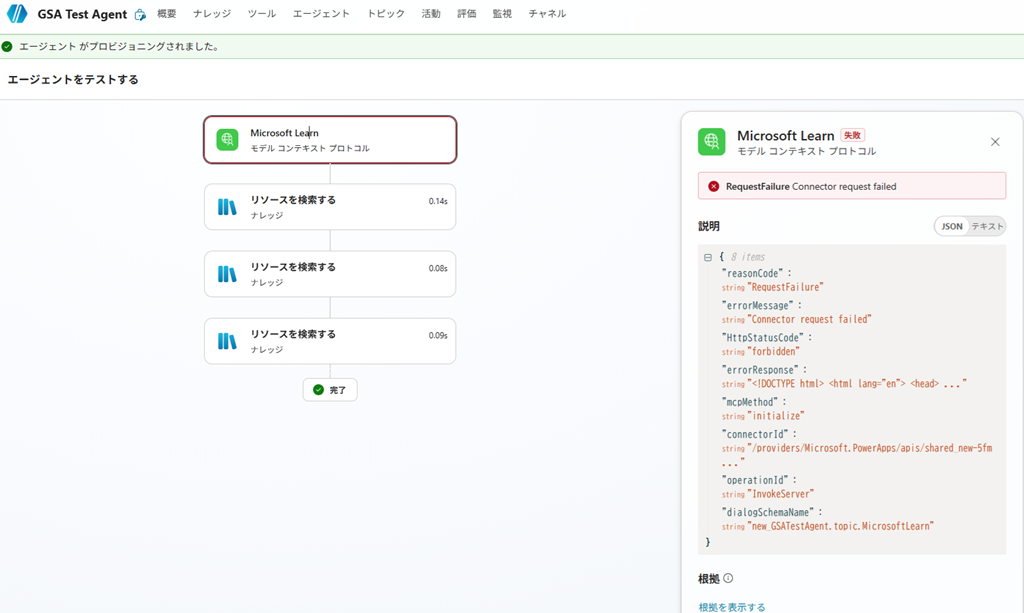Switch description view to JSON

pos(952,226)
